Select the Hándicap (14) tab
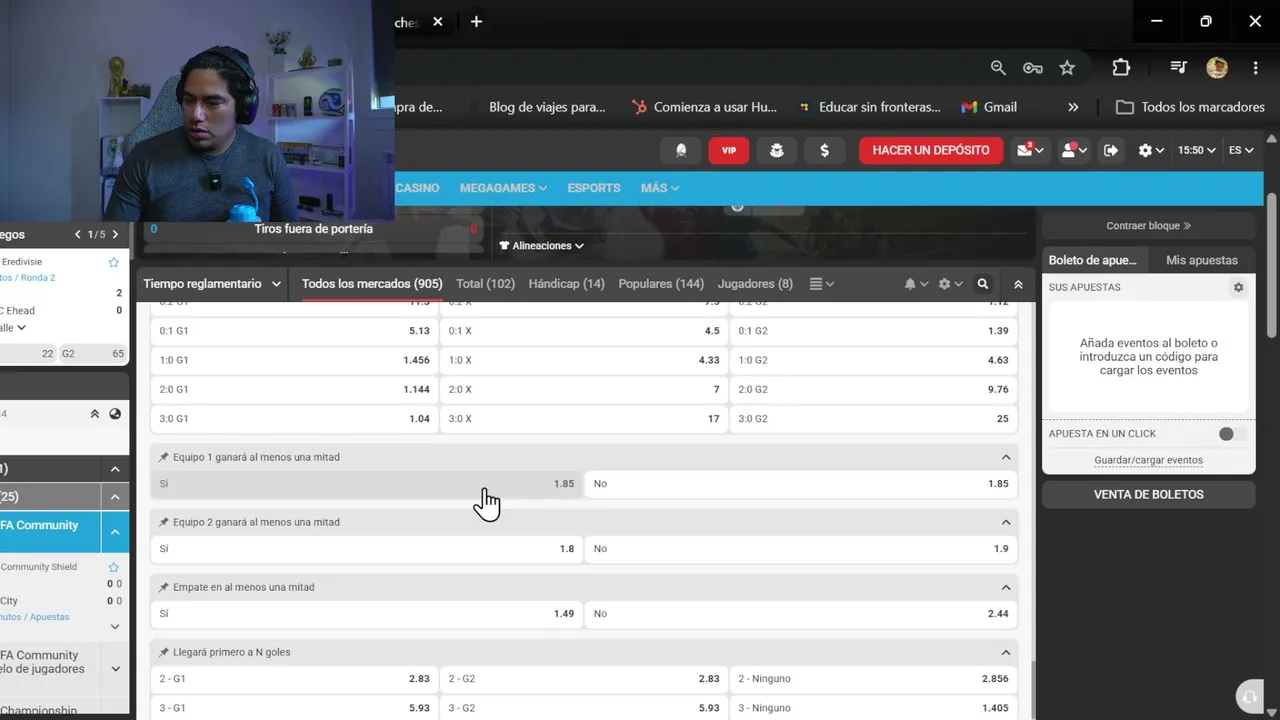This screenshot has height=720, width=1280. point(567,284)
